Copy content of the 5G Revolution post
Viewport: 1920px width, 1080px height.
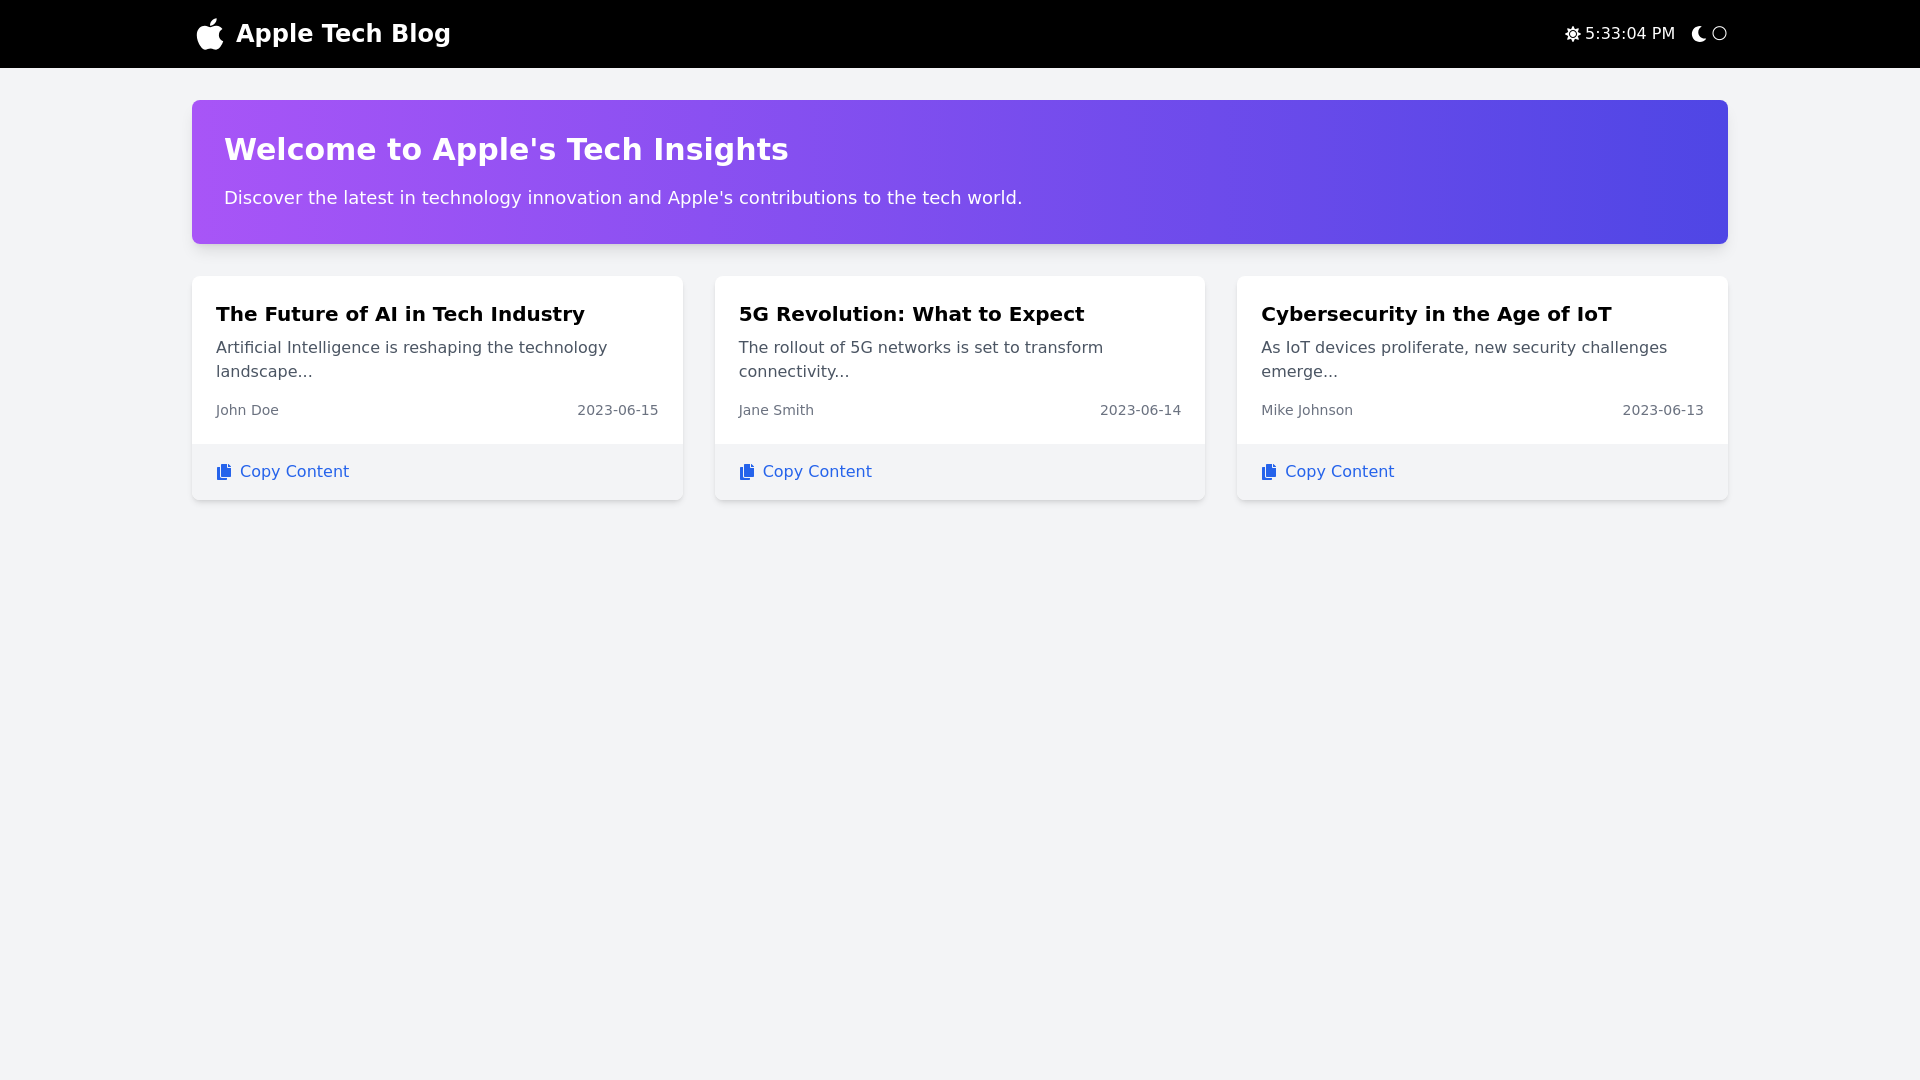click(805, 472)
